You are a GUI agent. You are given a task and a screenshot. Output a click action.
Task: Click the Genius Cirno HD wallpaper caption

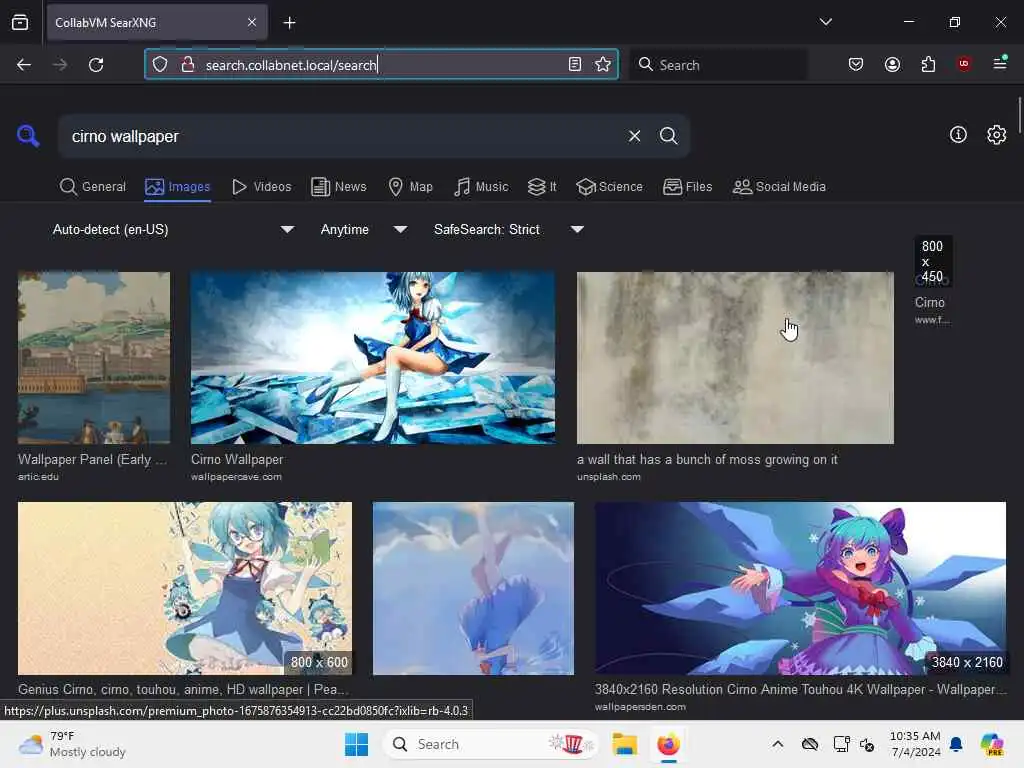(184, 689)
